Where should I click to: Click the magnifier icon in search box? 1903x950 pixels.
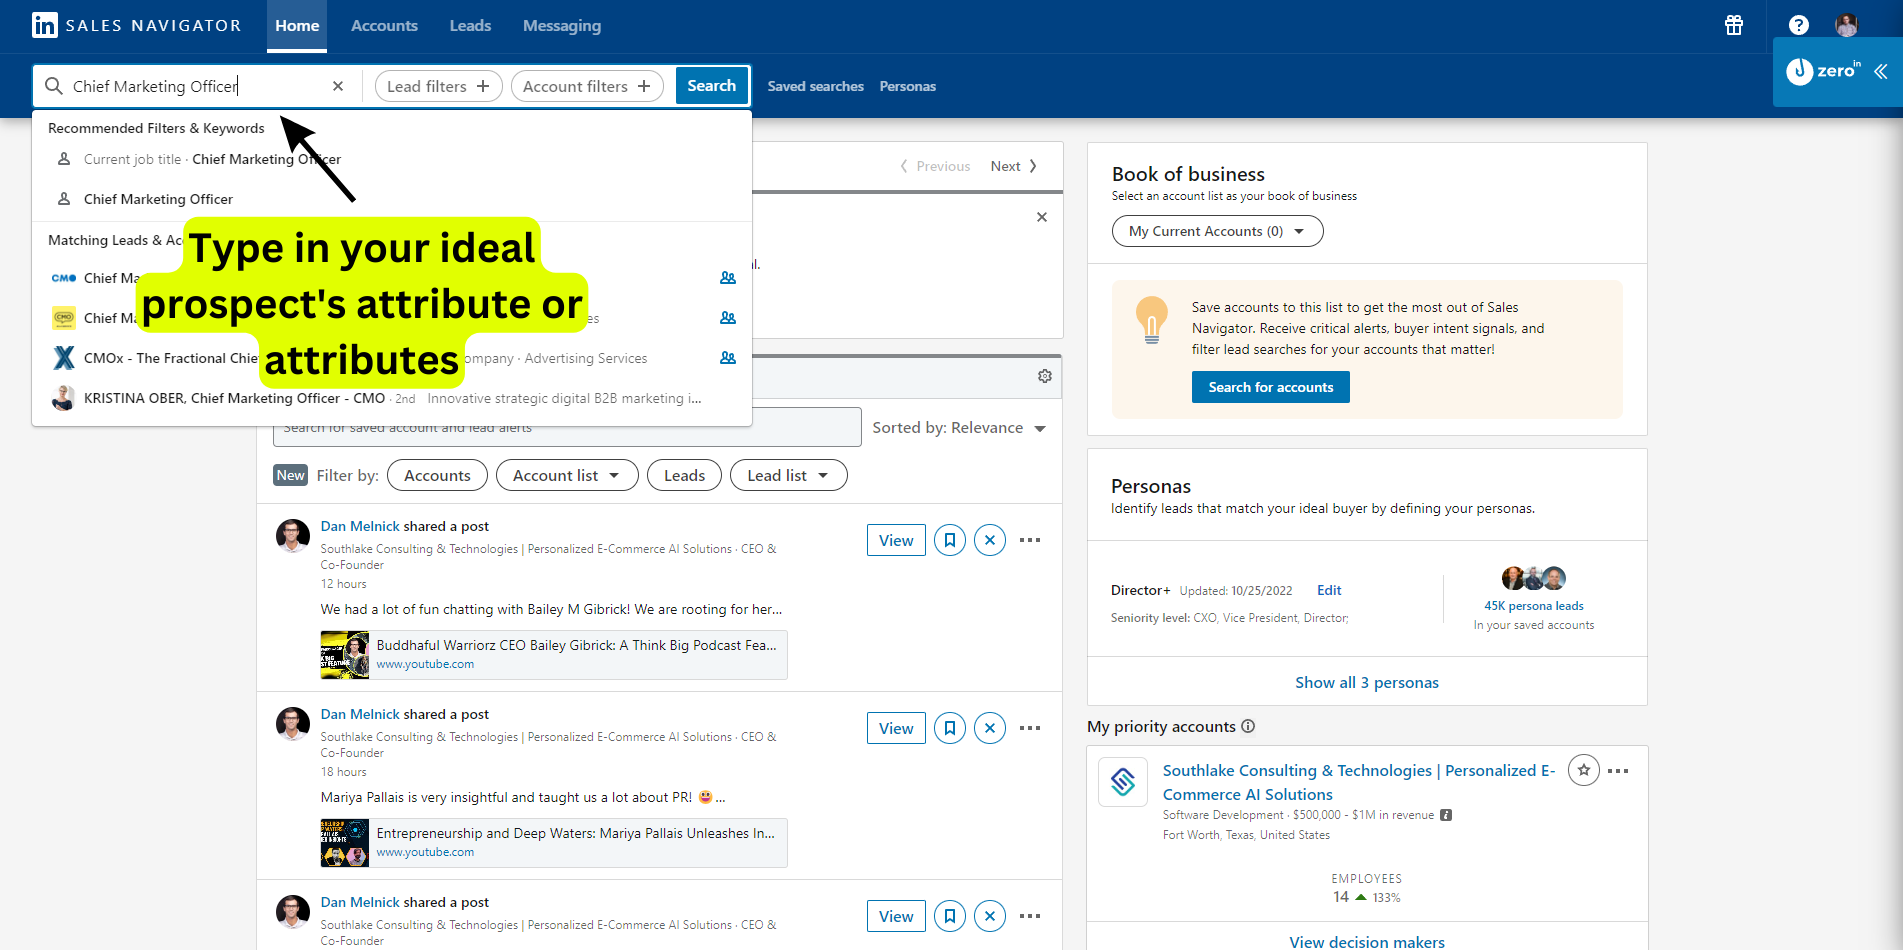point(54,86)
